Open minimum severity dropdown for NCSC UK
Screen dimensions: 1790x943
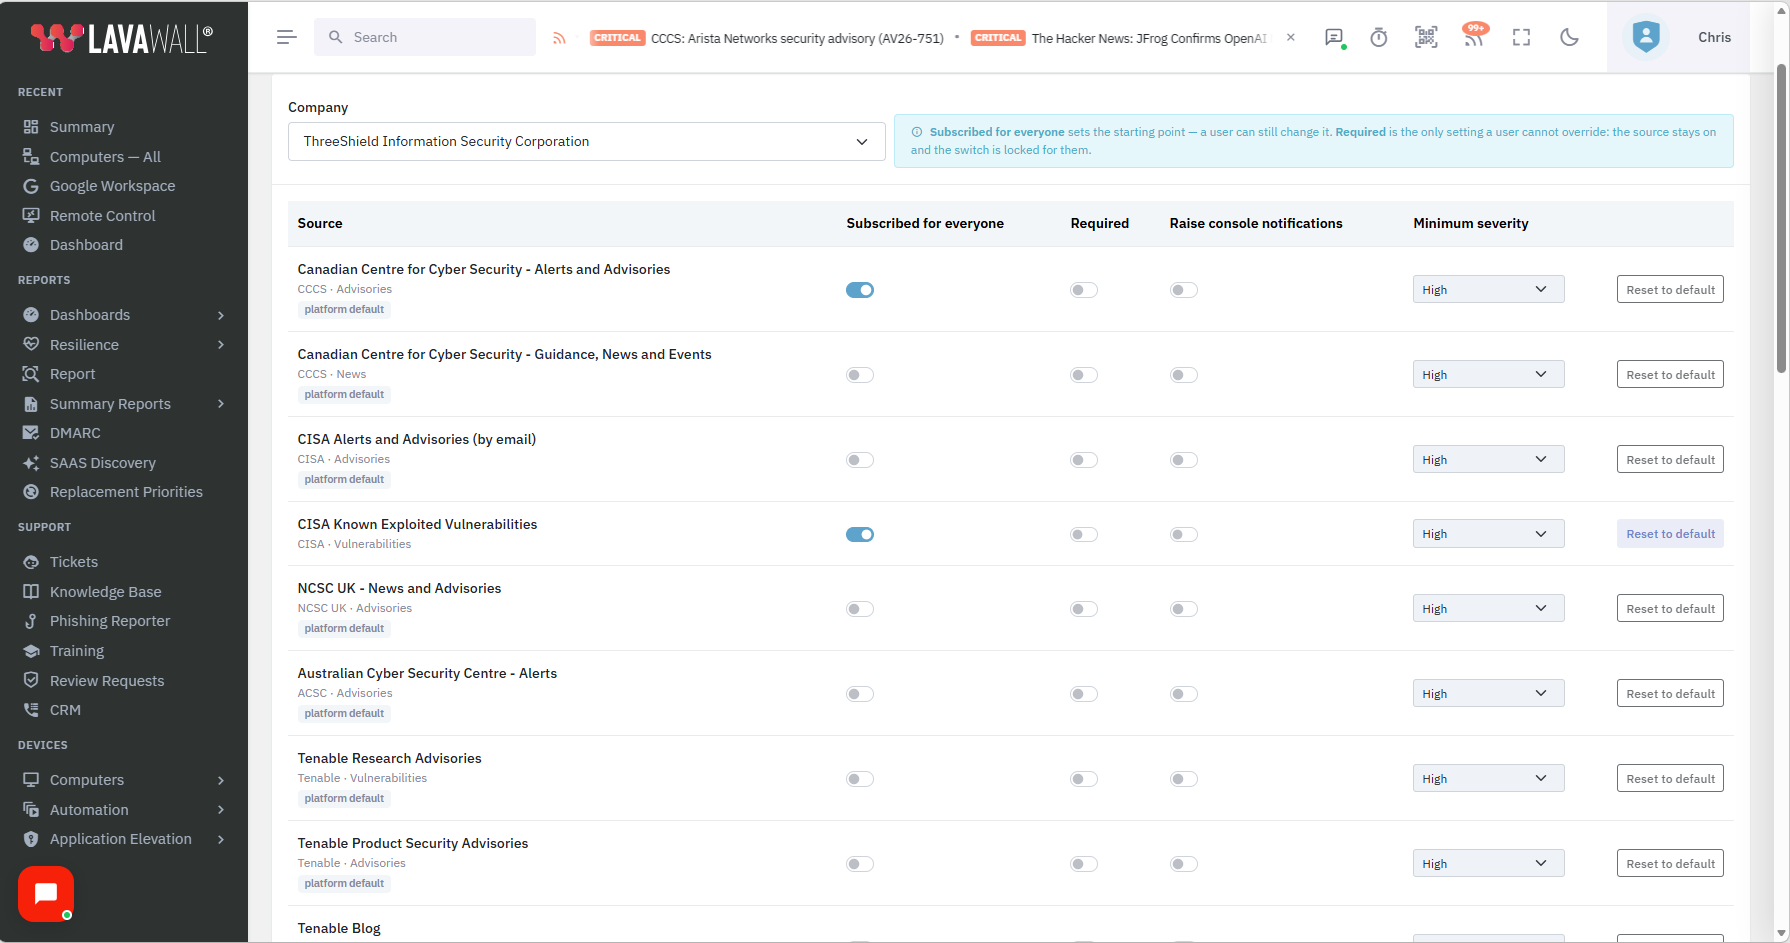[x=1488, y=609]
